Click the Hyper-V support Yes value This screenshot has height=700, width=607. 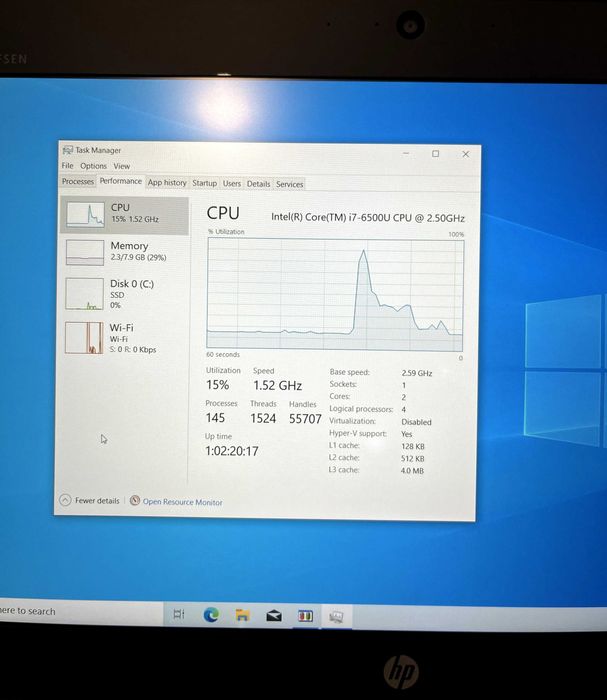(x=406, y=434)
